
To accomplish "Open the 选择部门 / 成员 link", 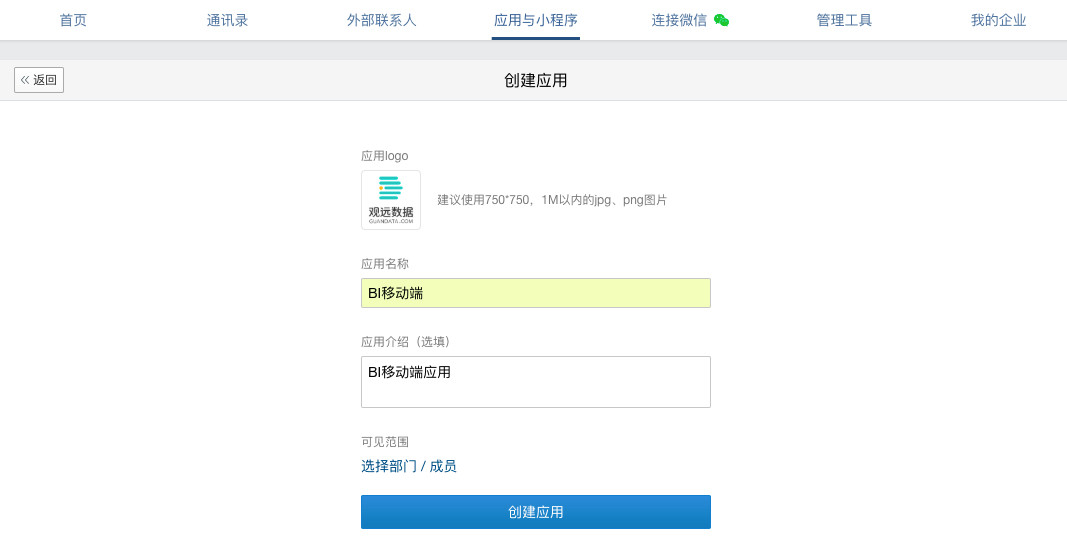I will [x=408, y=466].
